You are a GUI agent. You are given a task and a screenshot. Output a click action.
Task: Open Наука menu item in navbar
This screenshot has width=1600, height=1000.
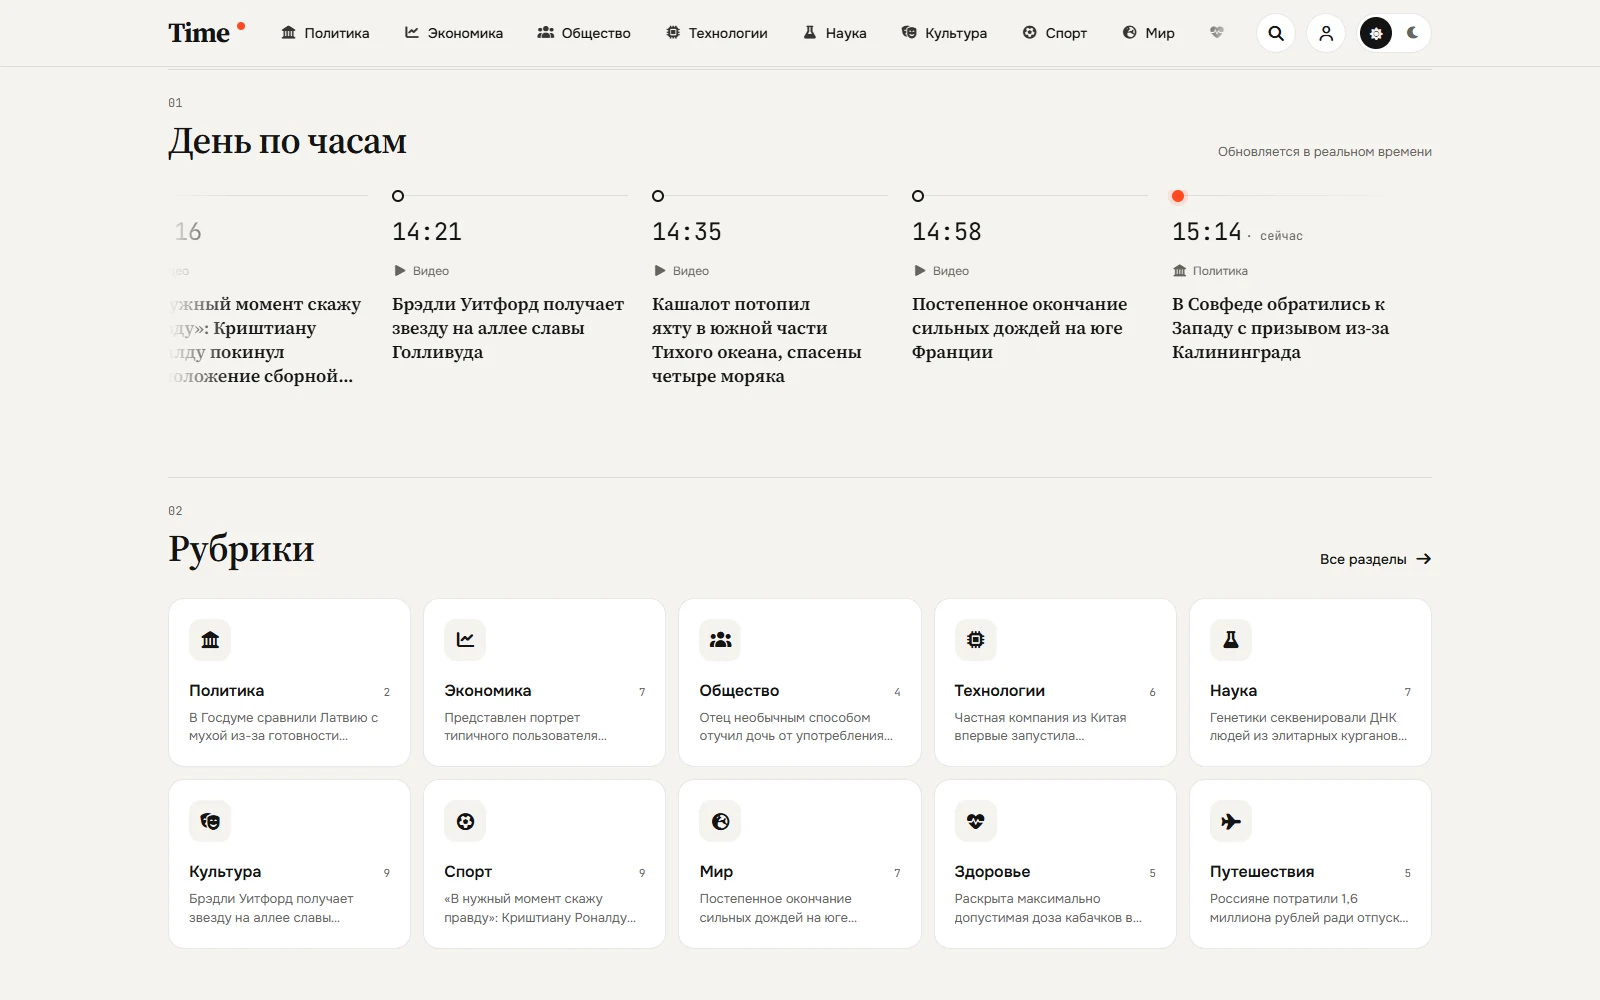(x=835, y=33)
